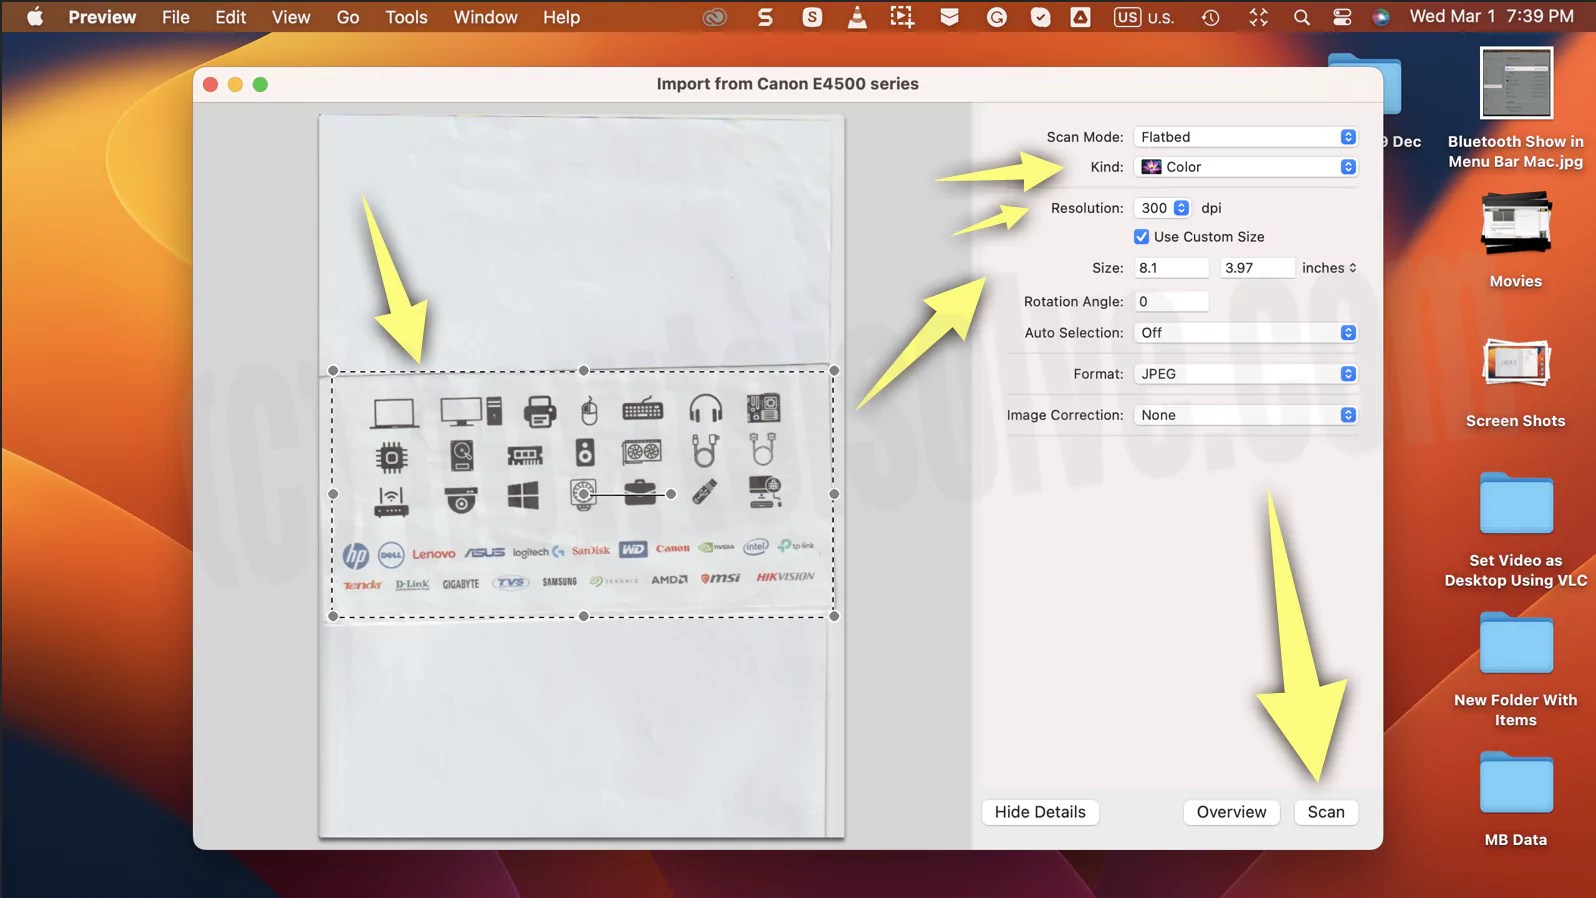Click the U.S. input source icon
Screen dimensions: 1596x898
point(1145,17)
